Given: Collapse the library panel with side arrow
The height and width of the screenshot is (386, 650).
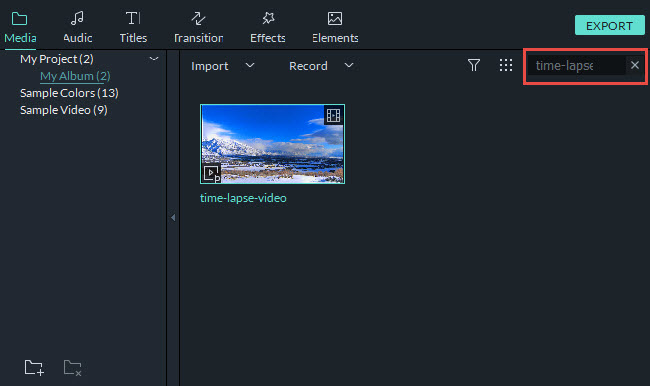Looking at the screenshot, I should 173,217.
